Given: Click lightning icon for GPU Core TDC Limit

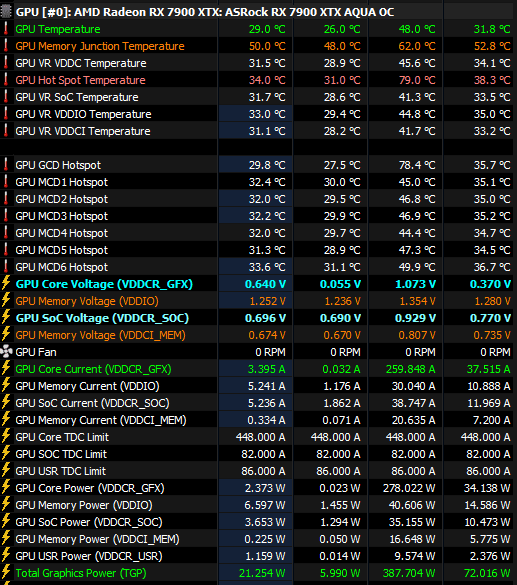Looking at the screenshot, I should (x=6, y=437).
